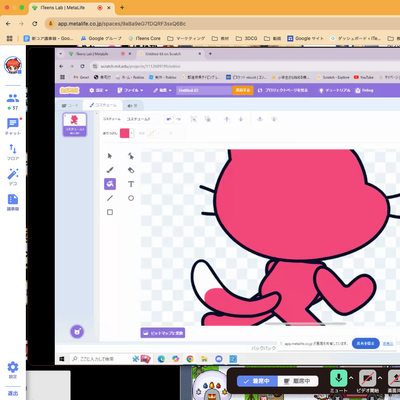The height and width of the screenshot is (400, 400).
Task: Click the Send to Back icon
Action: [x=274, y=119]
